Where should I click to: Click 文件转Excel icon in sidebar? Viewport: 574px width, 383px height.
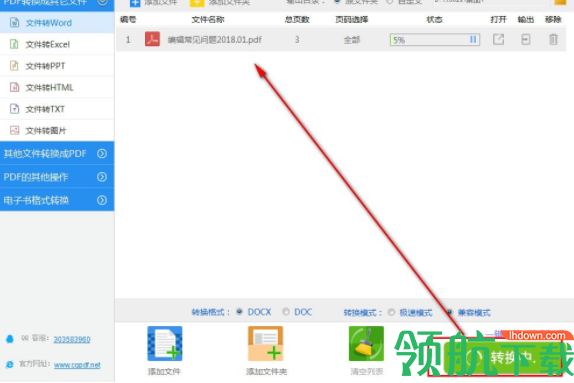tap(14, 44)
